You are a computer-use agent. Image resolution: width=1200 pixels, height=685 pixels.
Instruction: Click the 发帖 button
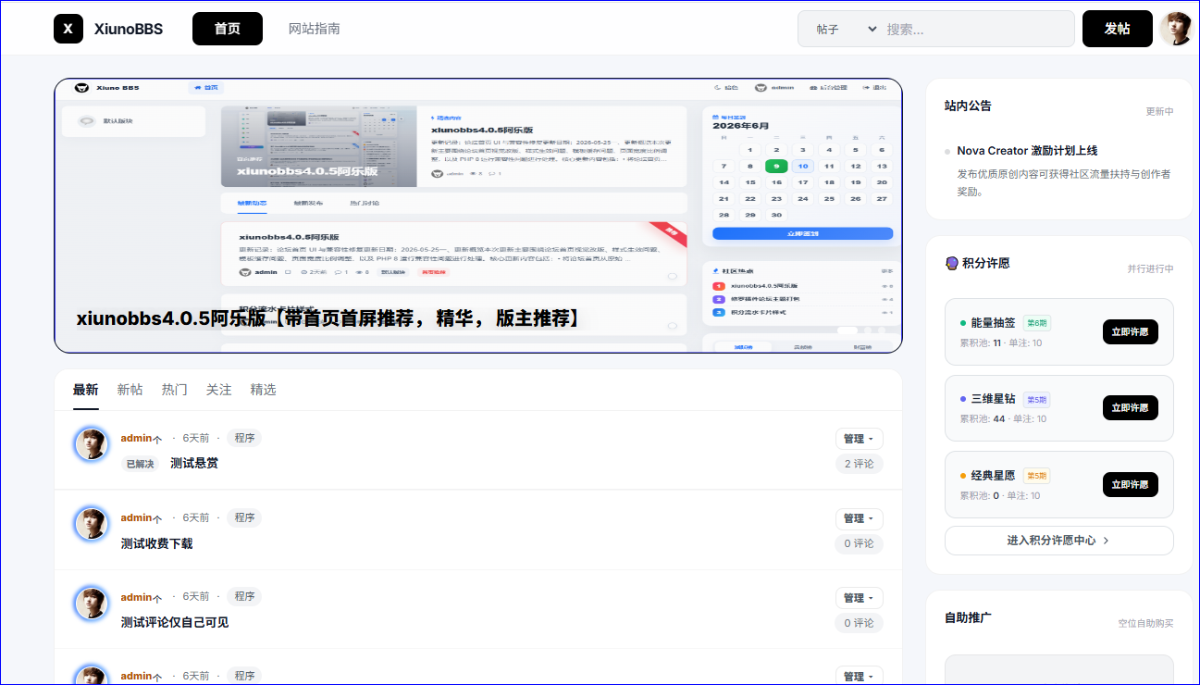1117,29
